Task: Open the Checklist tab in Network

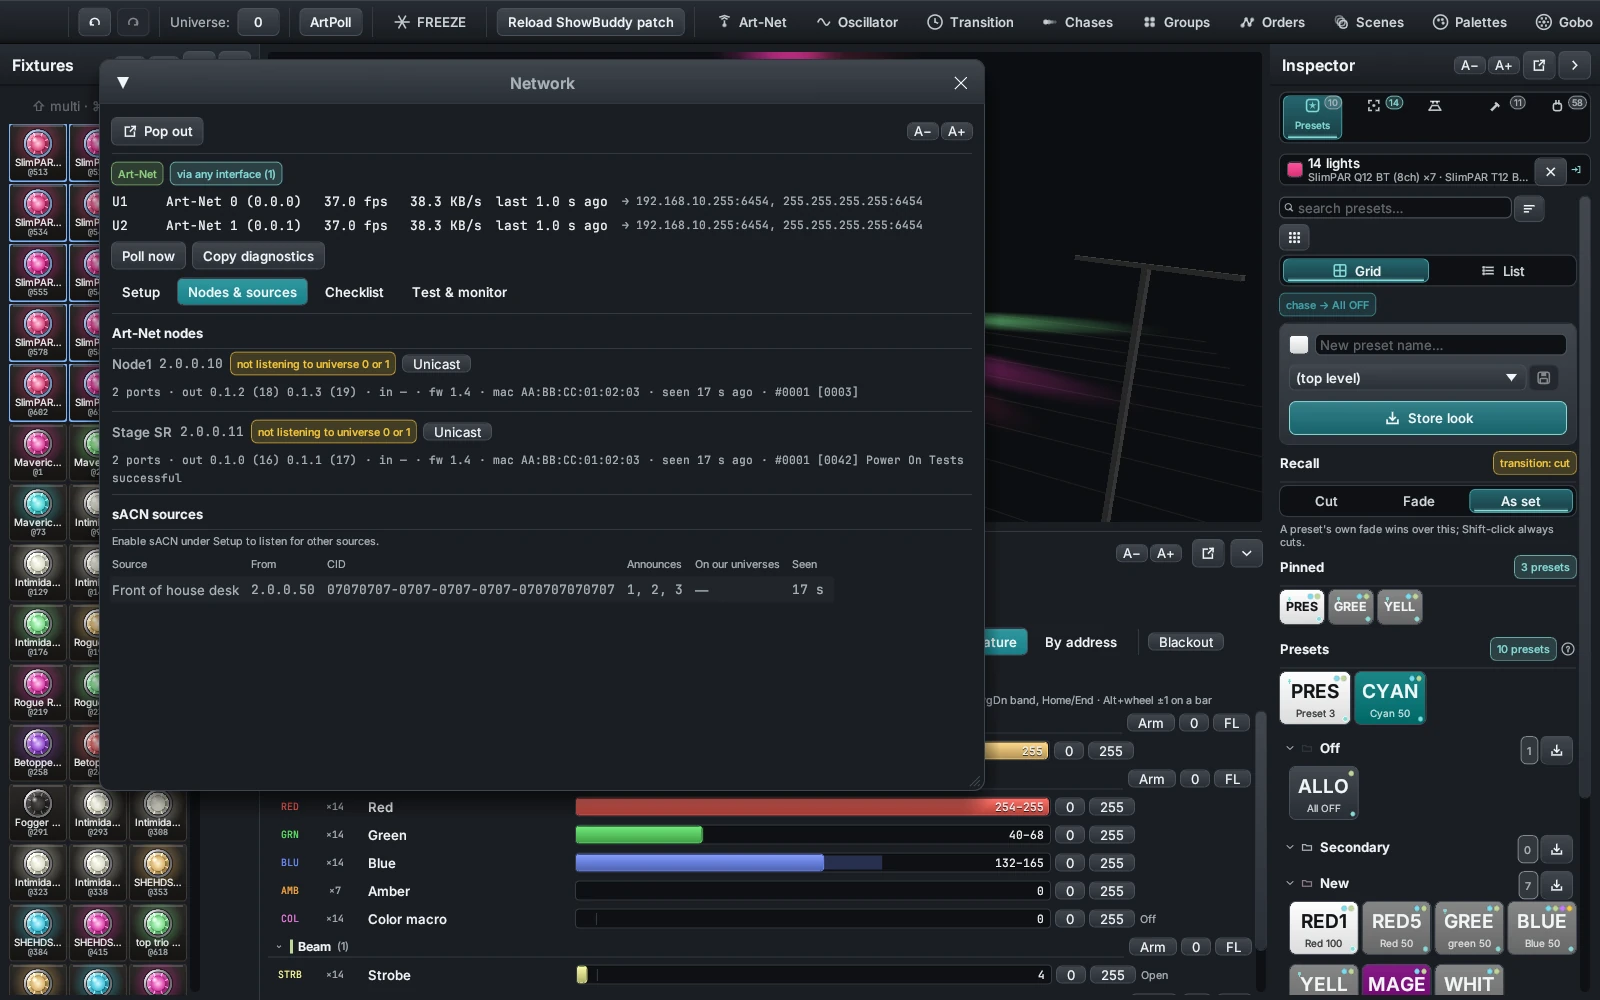Action: [354, 292]
